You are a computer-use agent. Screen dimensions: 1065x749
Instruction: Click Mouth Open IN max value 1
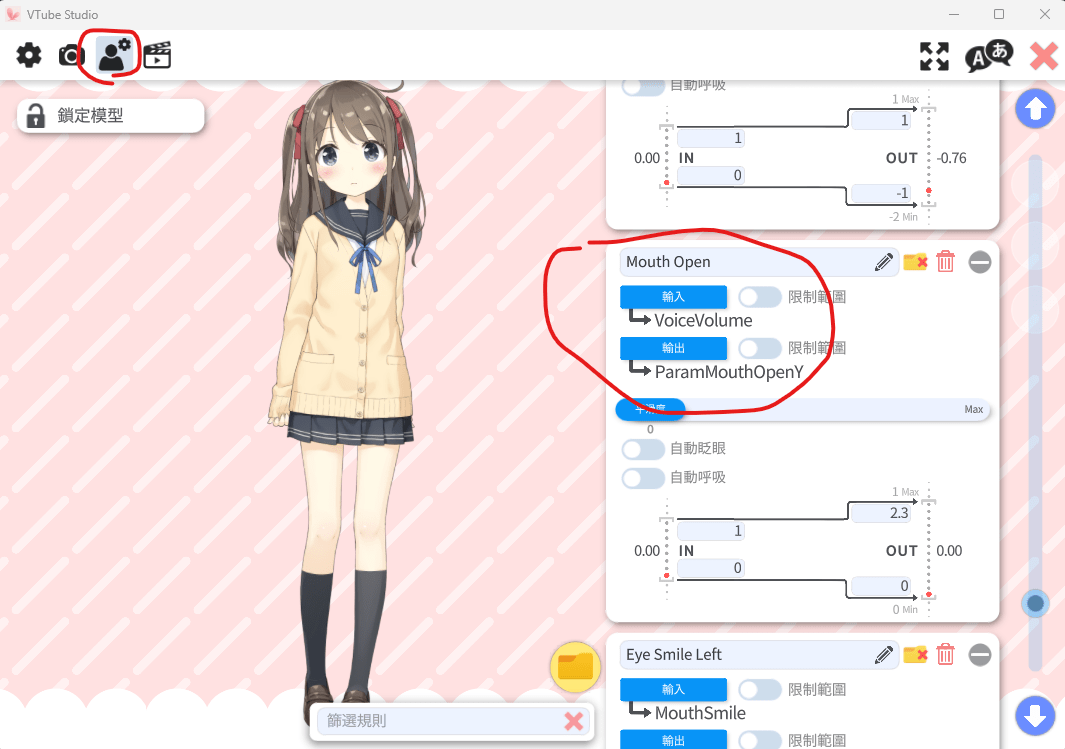click(710, 531)
